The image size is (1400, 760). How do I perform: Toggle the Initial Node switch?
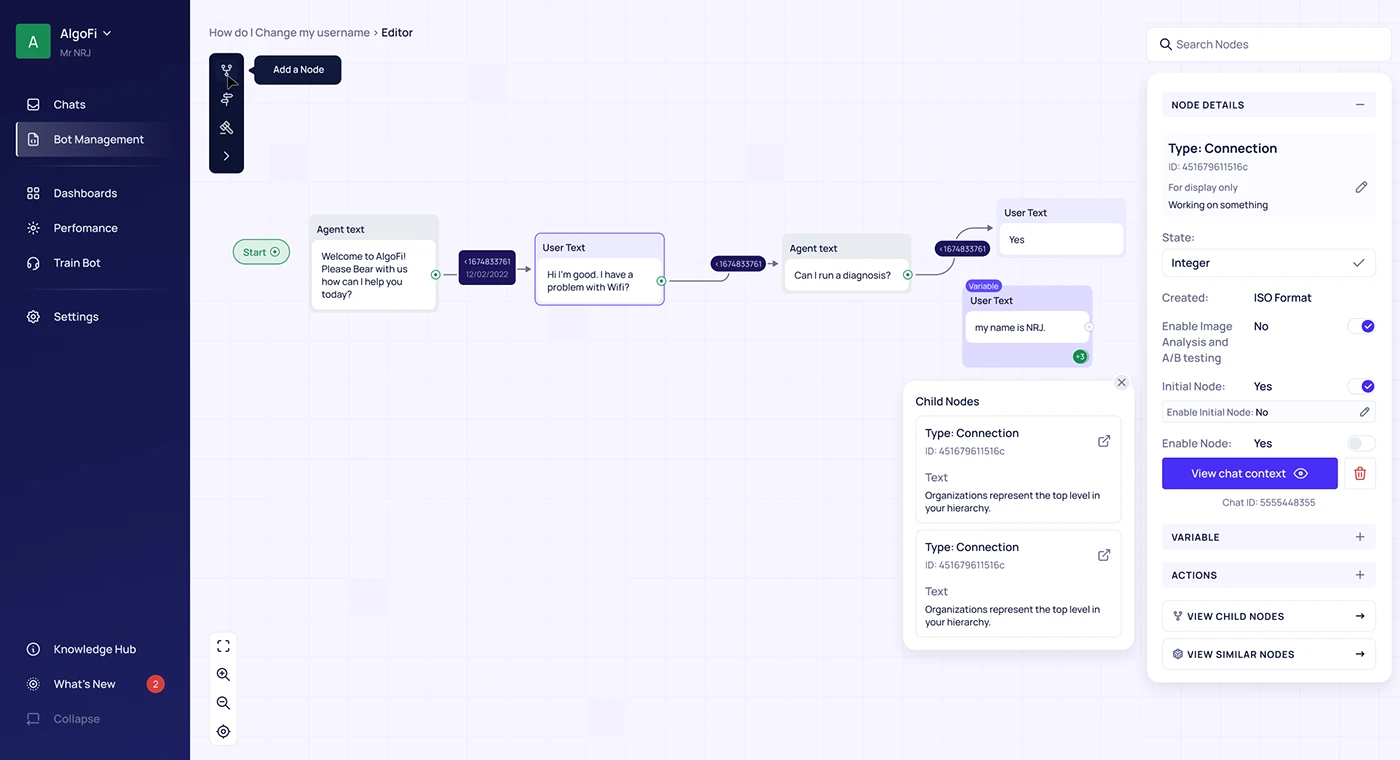point(1361,386)
